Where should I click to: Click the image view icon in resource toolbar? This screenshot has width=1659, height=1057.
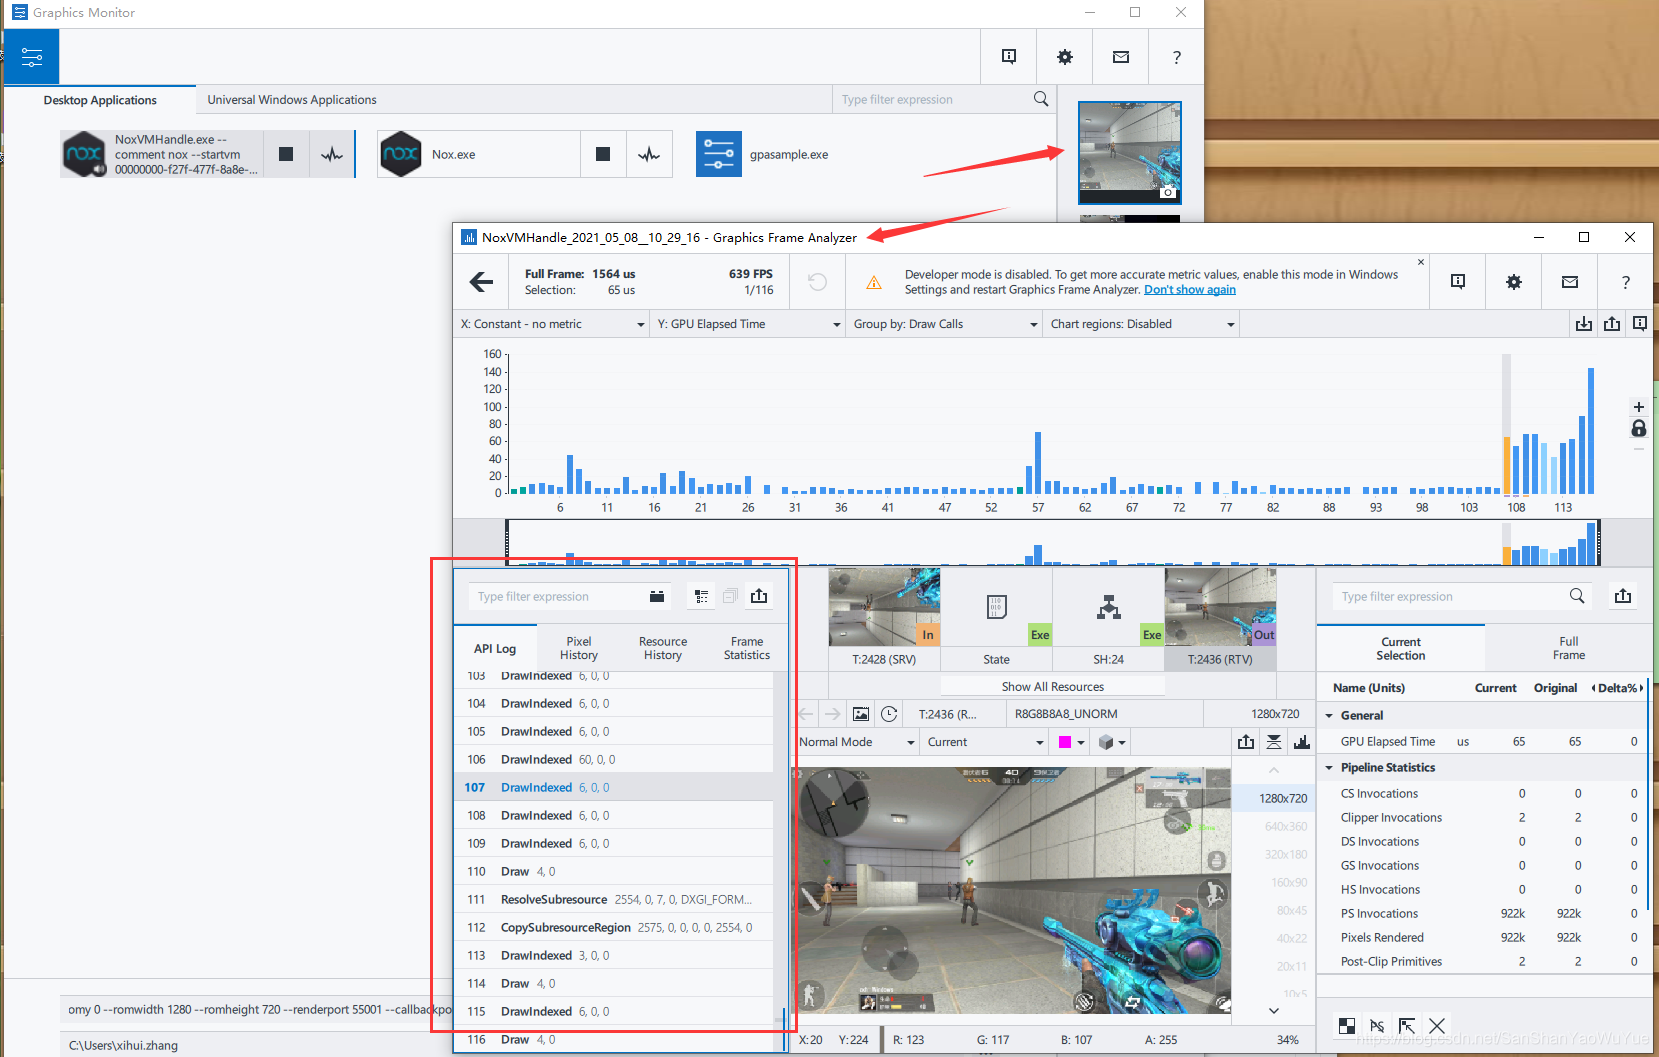[x=861, y=714]
